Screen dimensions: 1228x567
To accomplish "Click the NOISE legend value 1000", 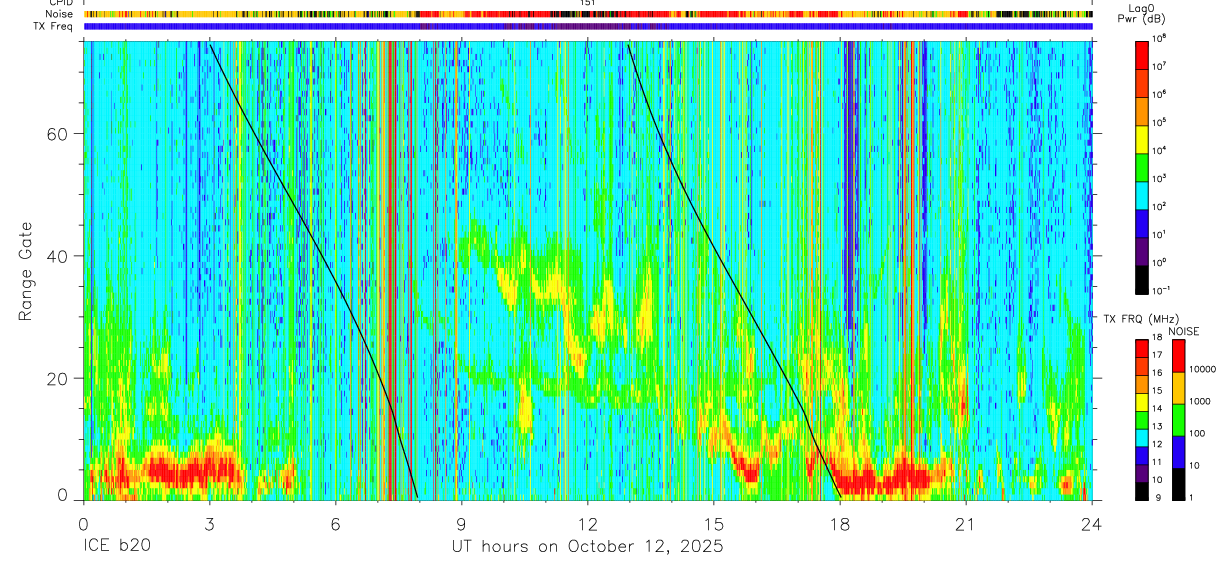I will coord(1201,402).
